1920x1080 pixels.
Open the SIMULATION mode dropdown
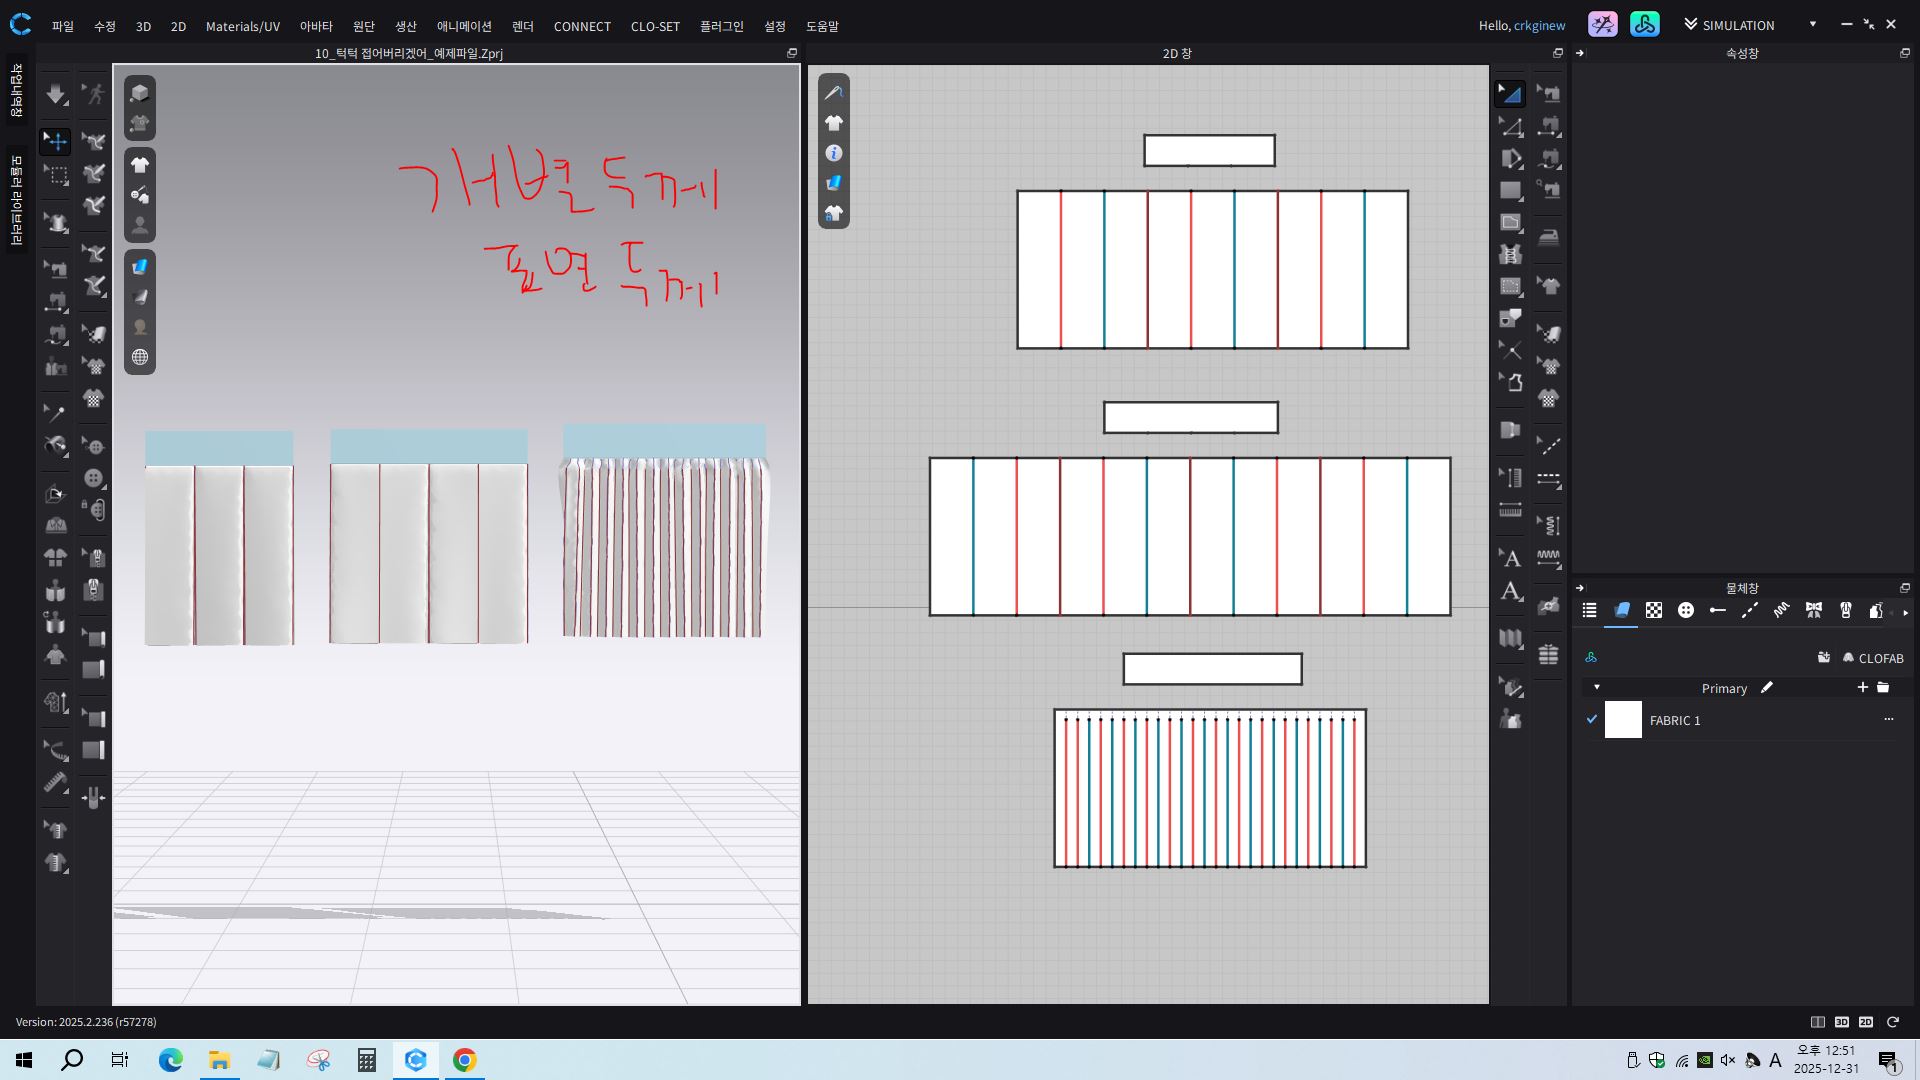1812,25
